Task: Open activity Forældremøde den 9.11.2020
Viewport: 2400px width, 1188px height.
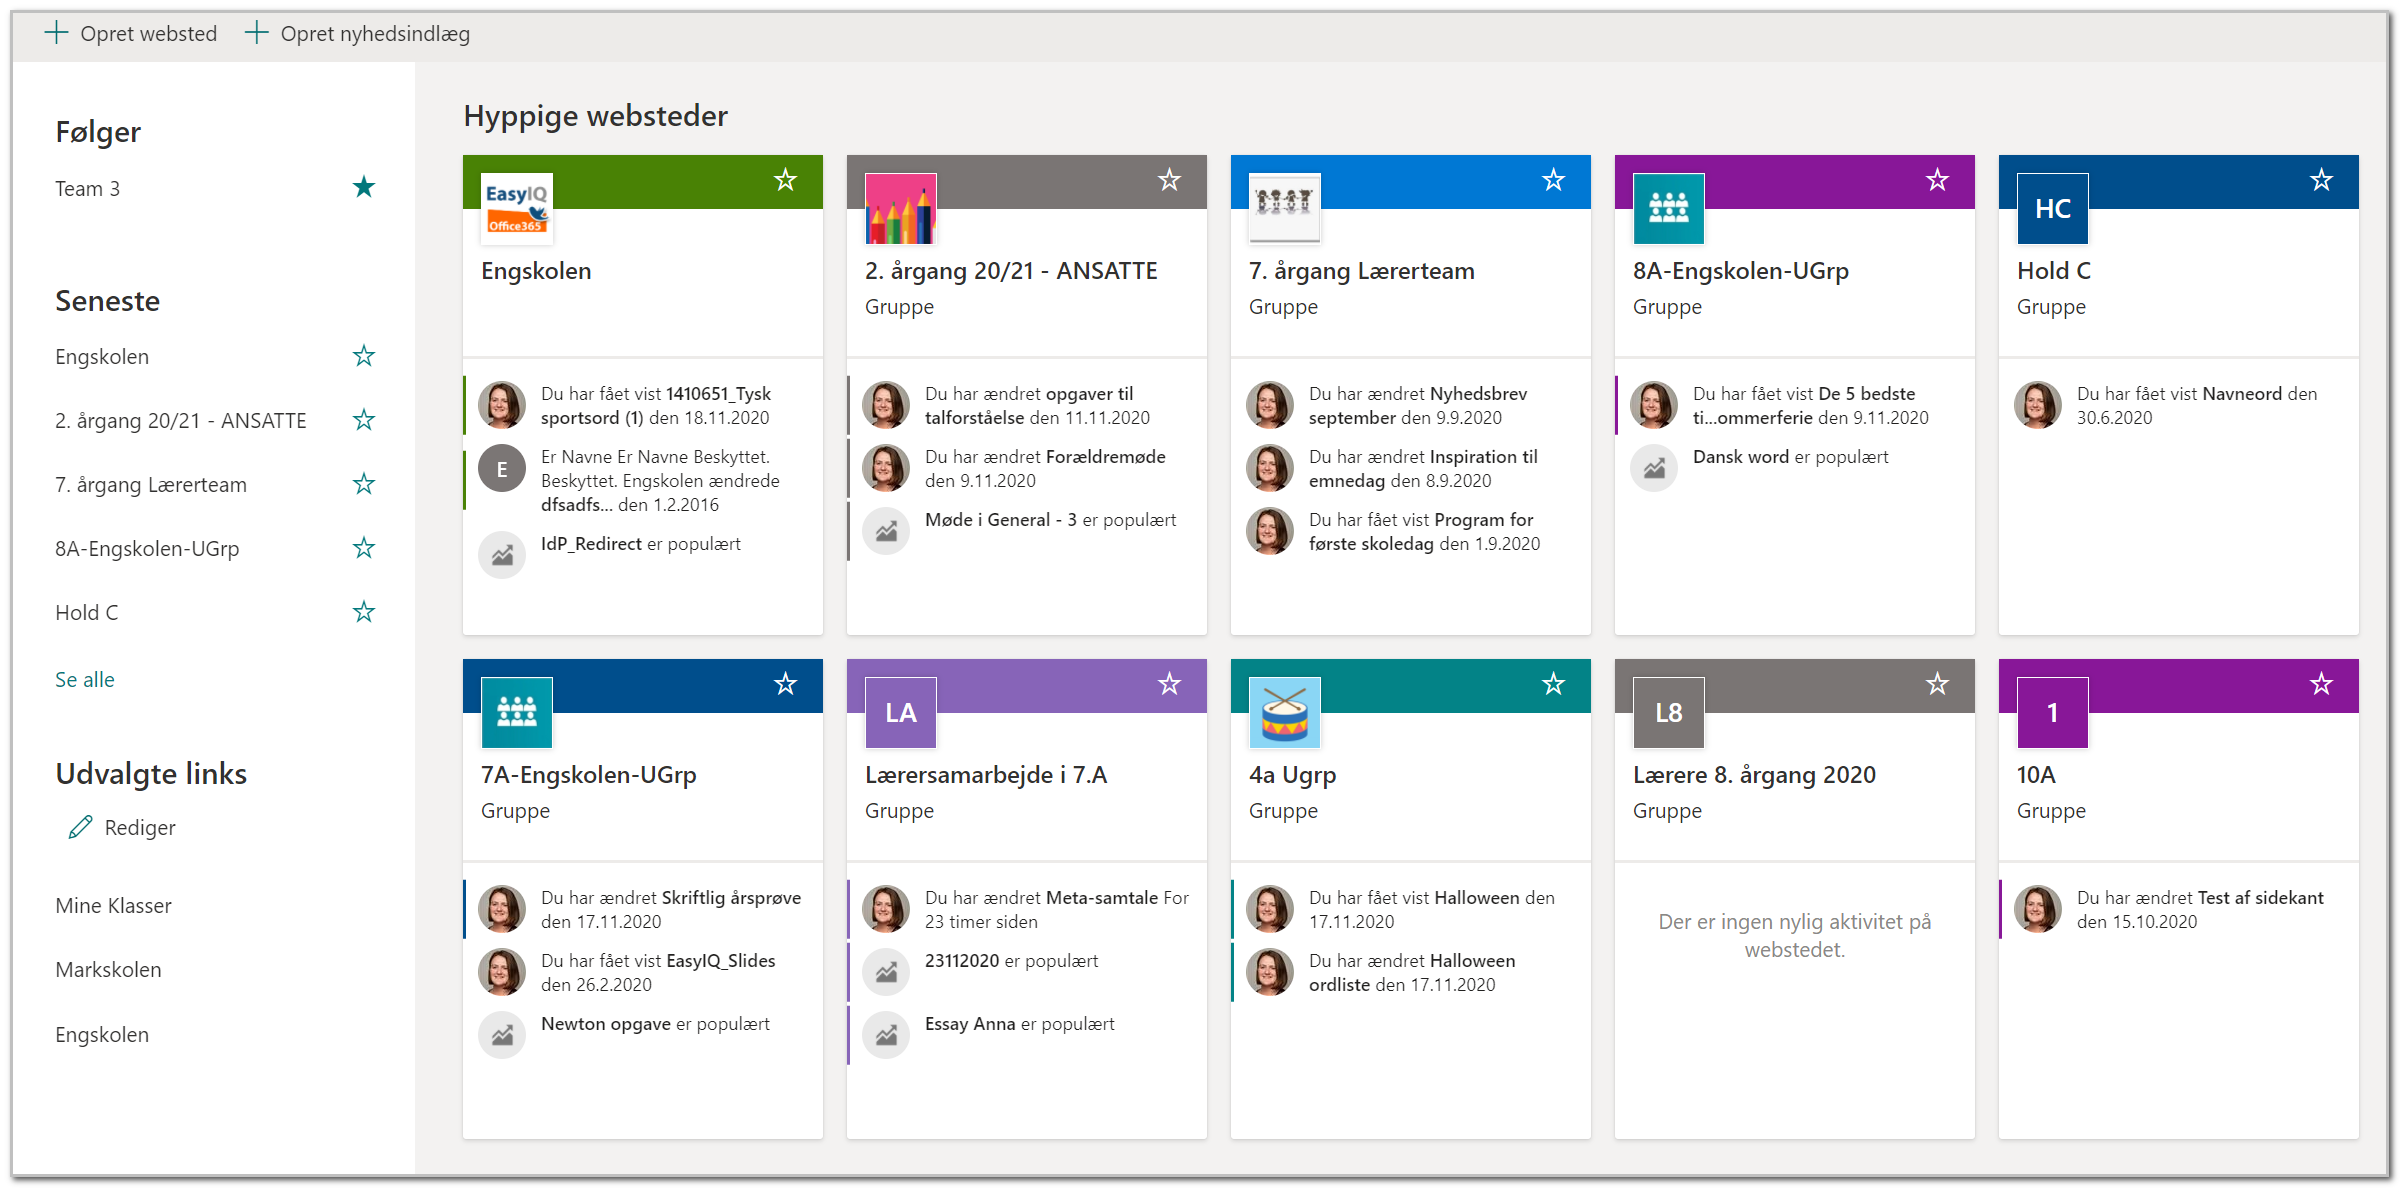Action: coord(1045,469)
